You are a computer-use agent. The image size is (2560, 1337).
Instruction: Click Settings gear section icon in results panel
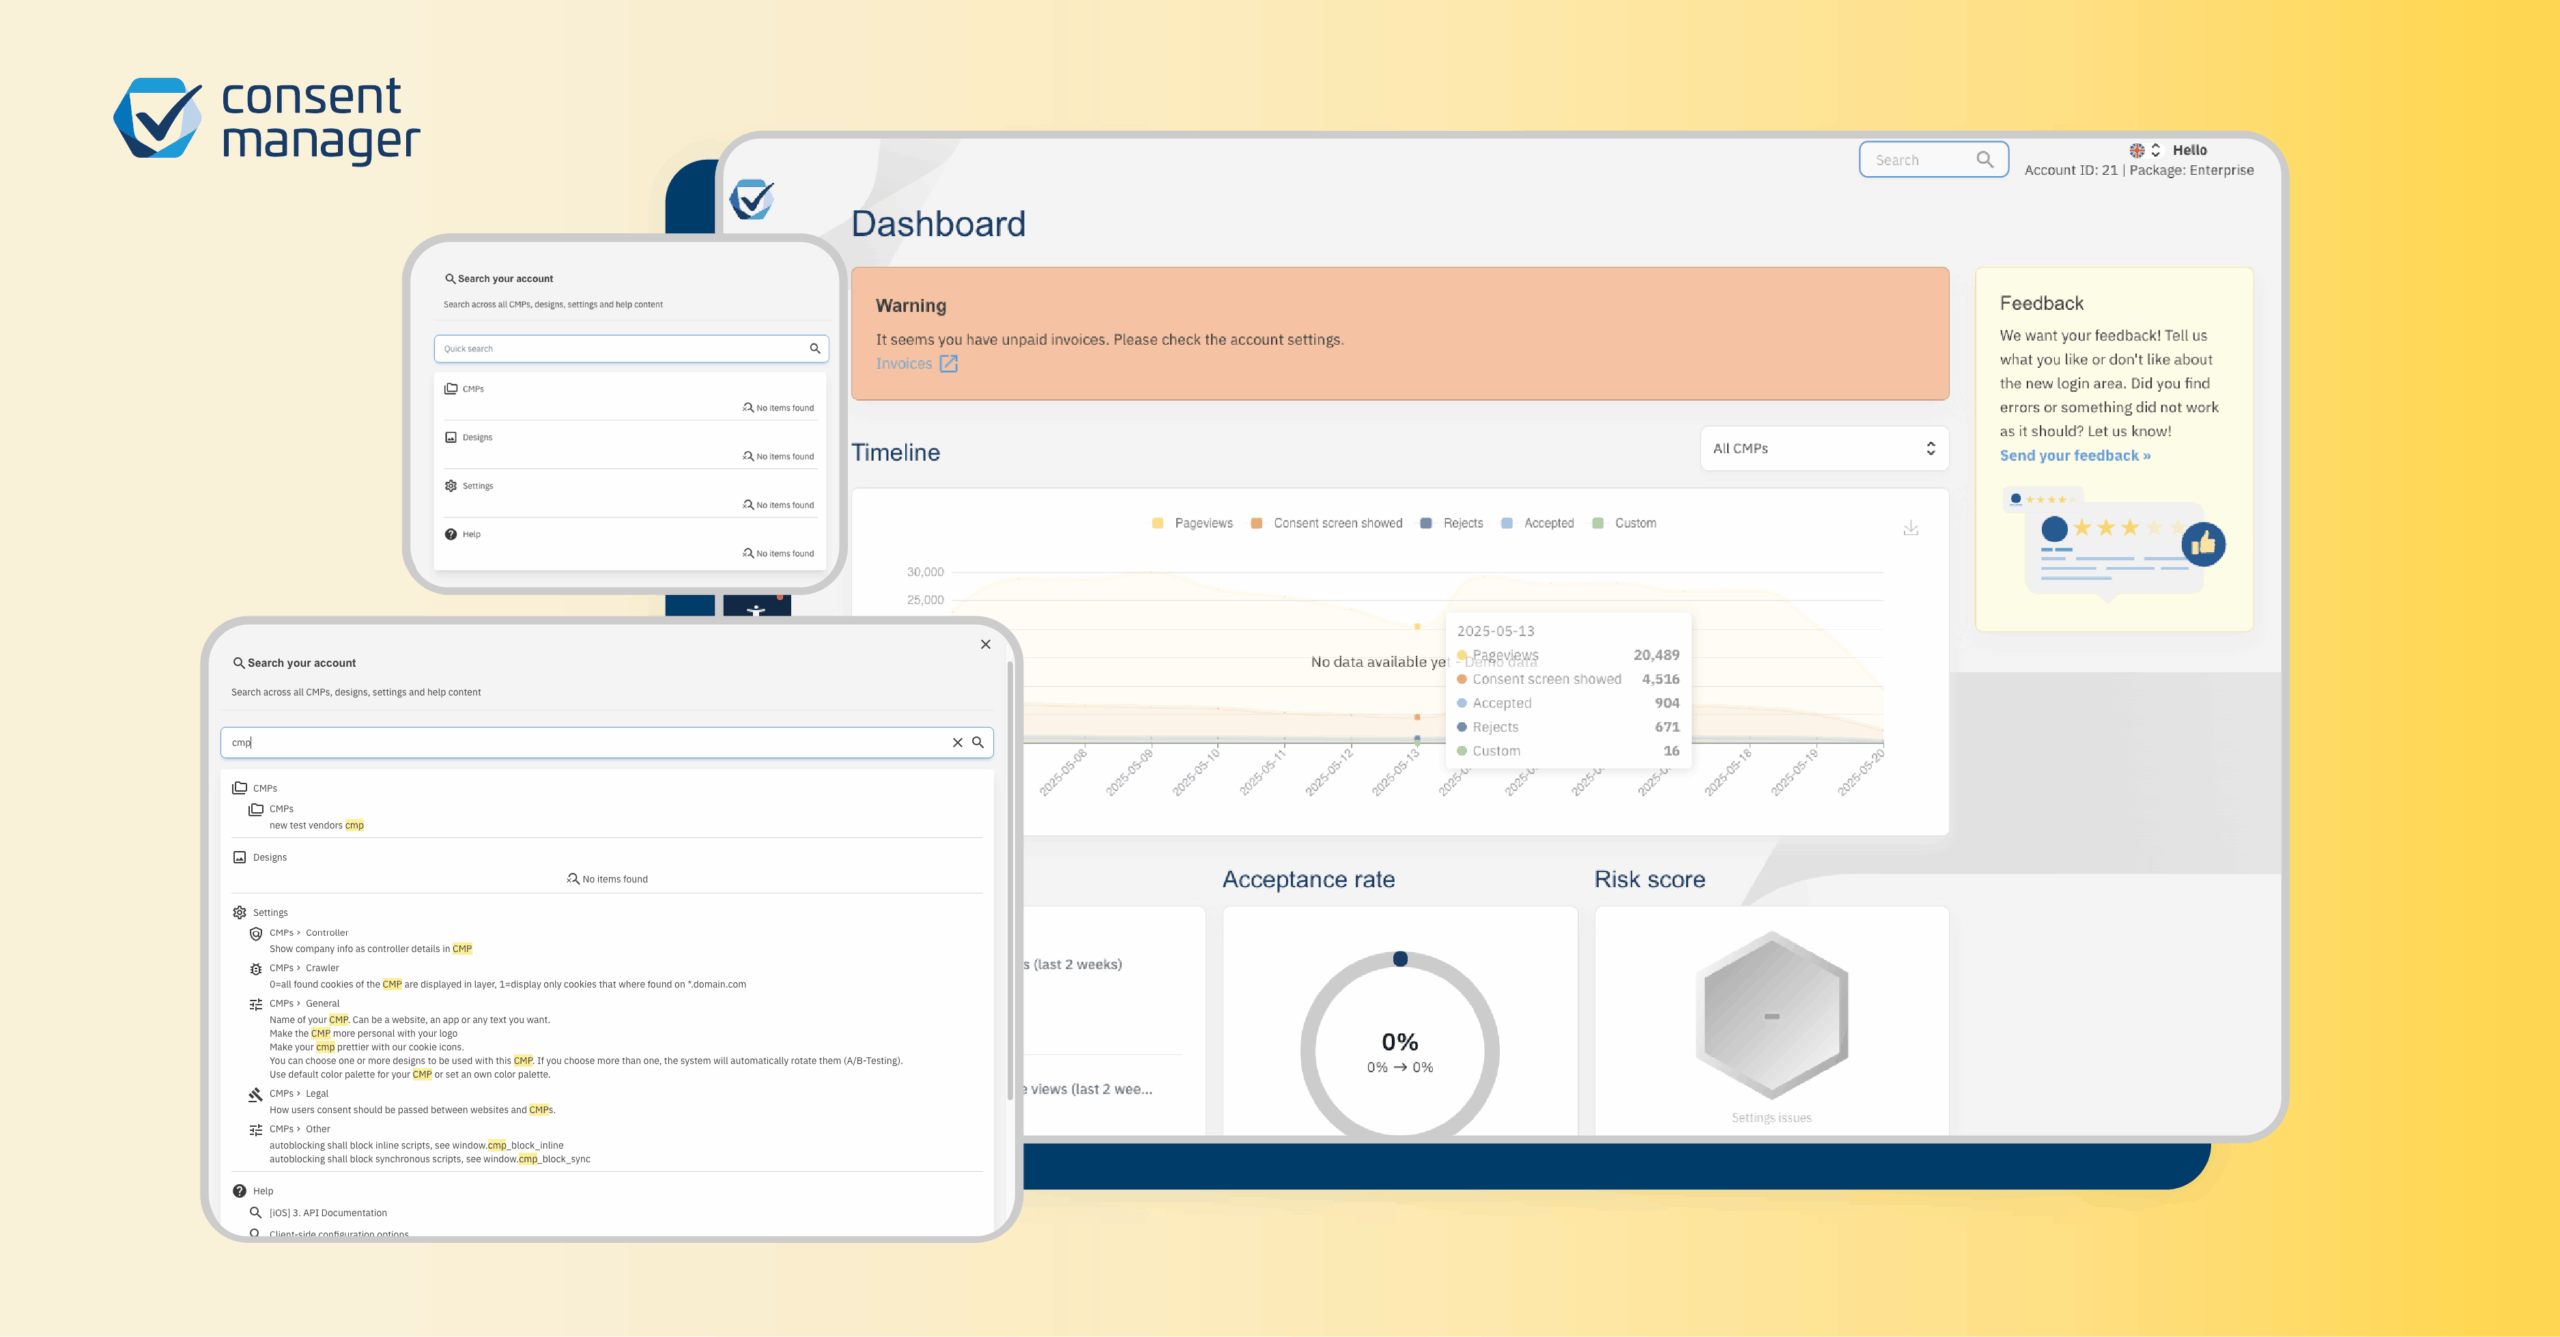tap(240, 912)
